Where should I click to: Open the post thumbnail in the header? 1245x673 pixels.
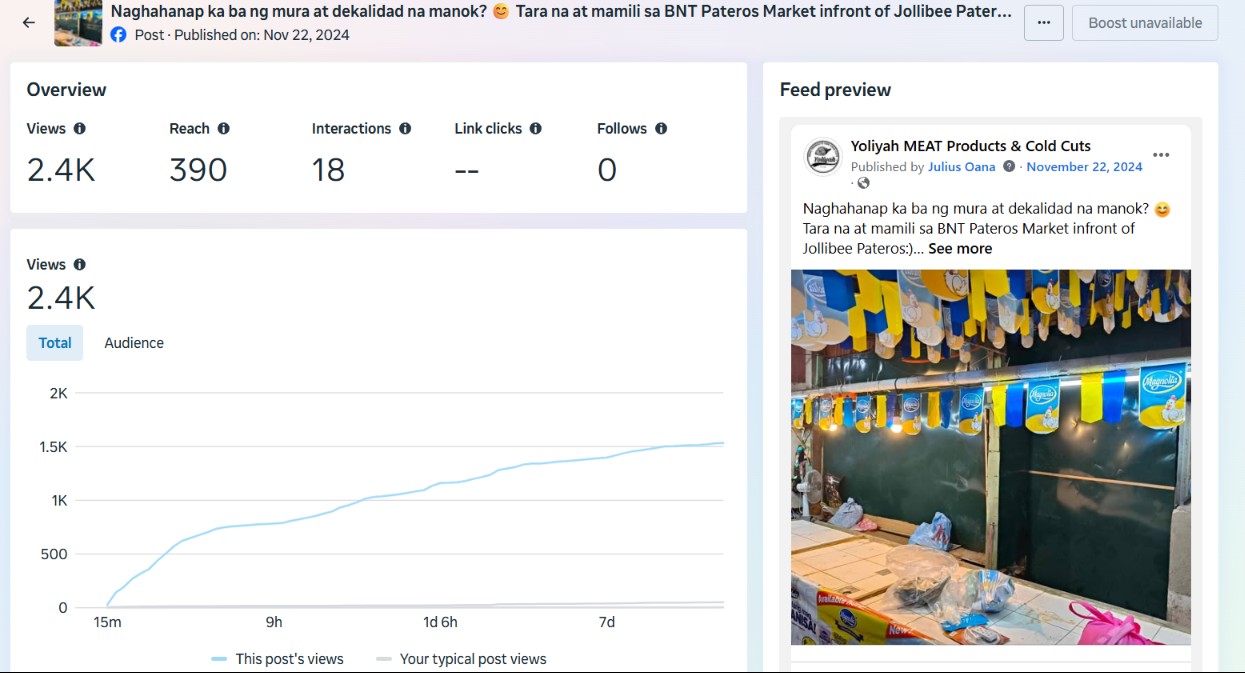(78, 23)
